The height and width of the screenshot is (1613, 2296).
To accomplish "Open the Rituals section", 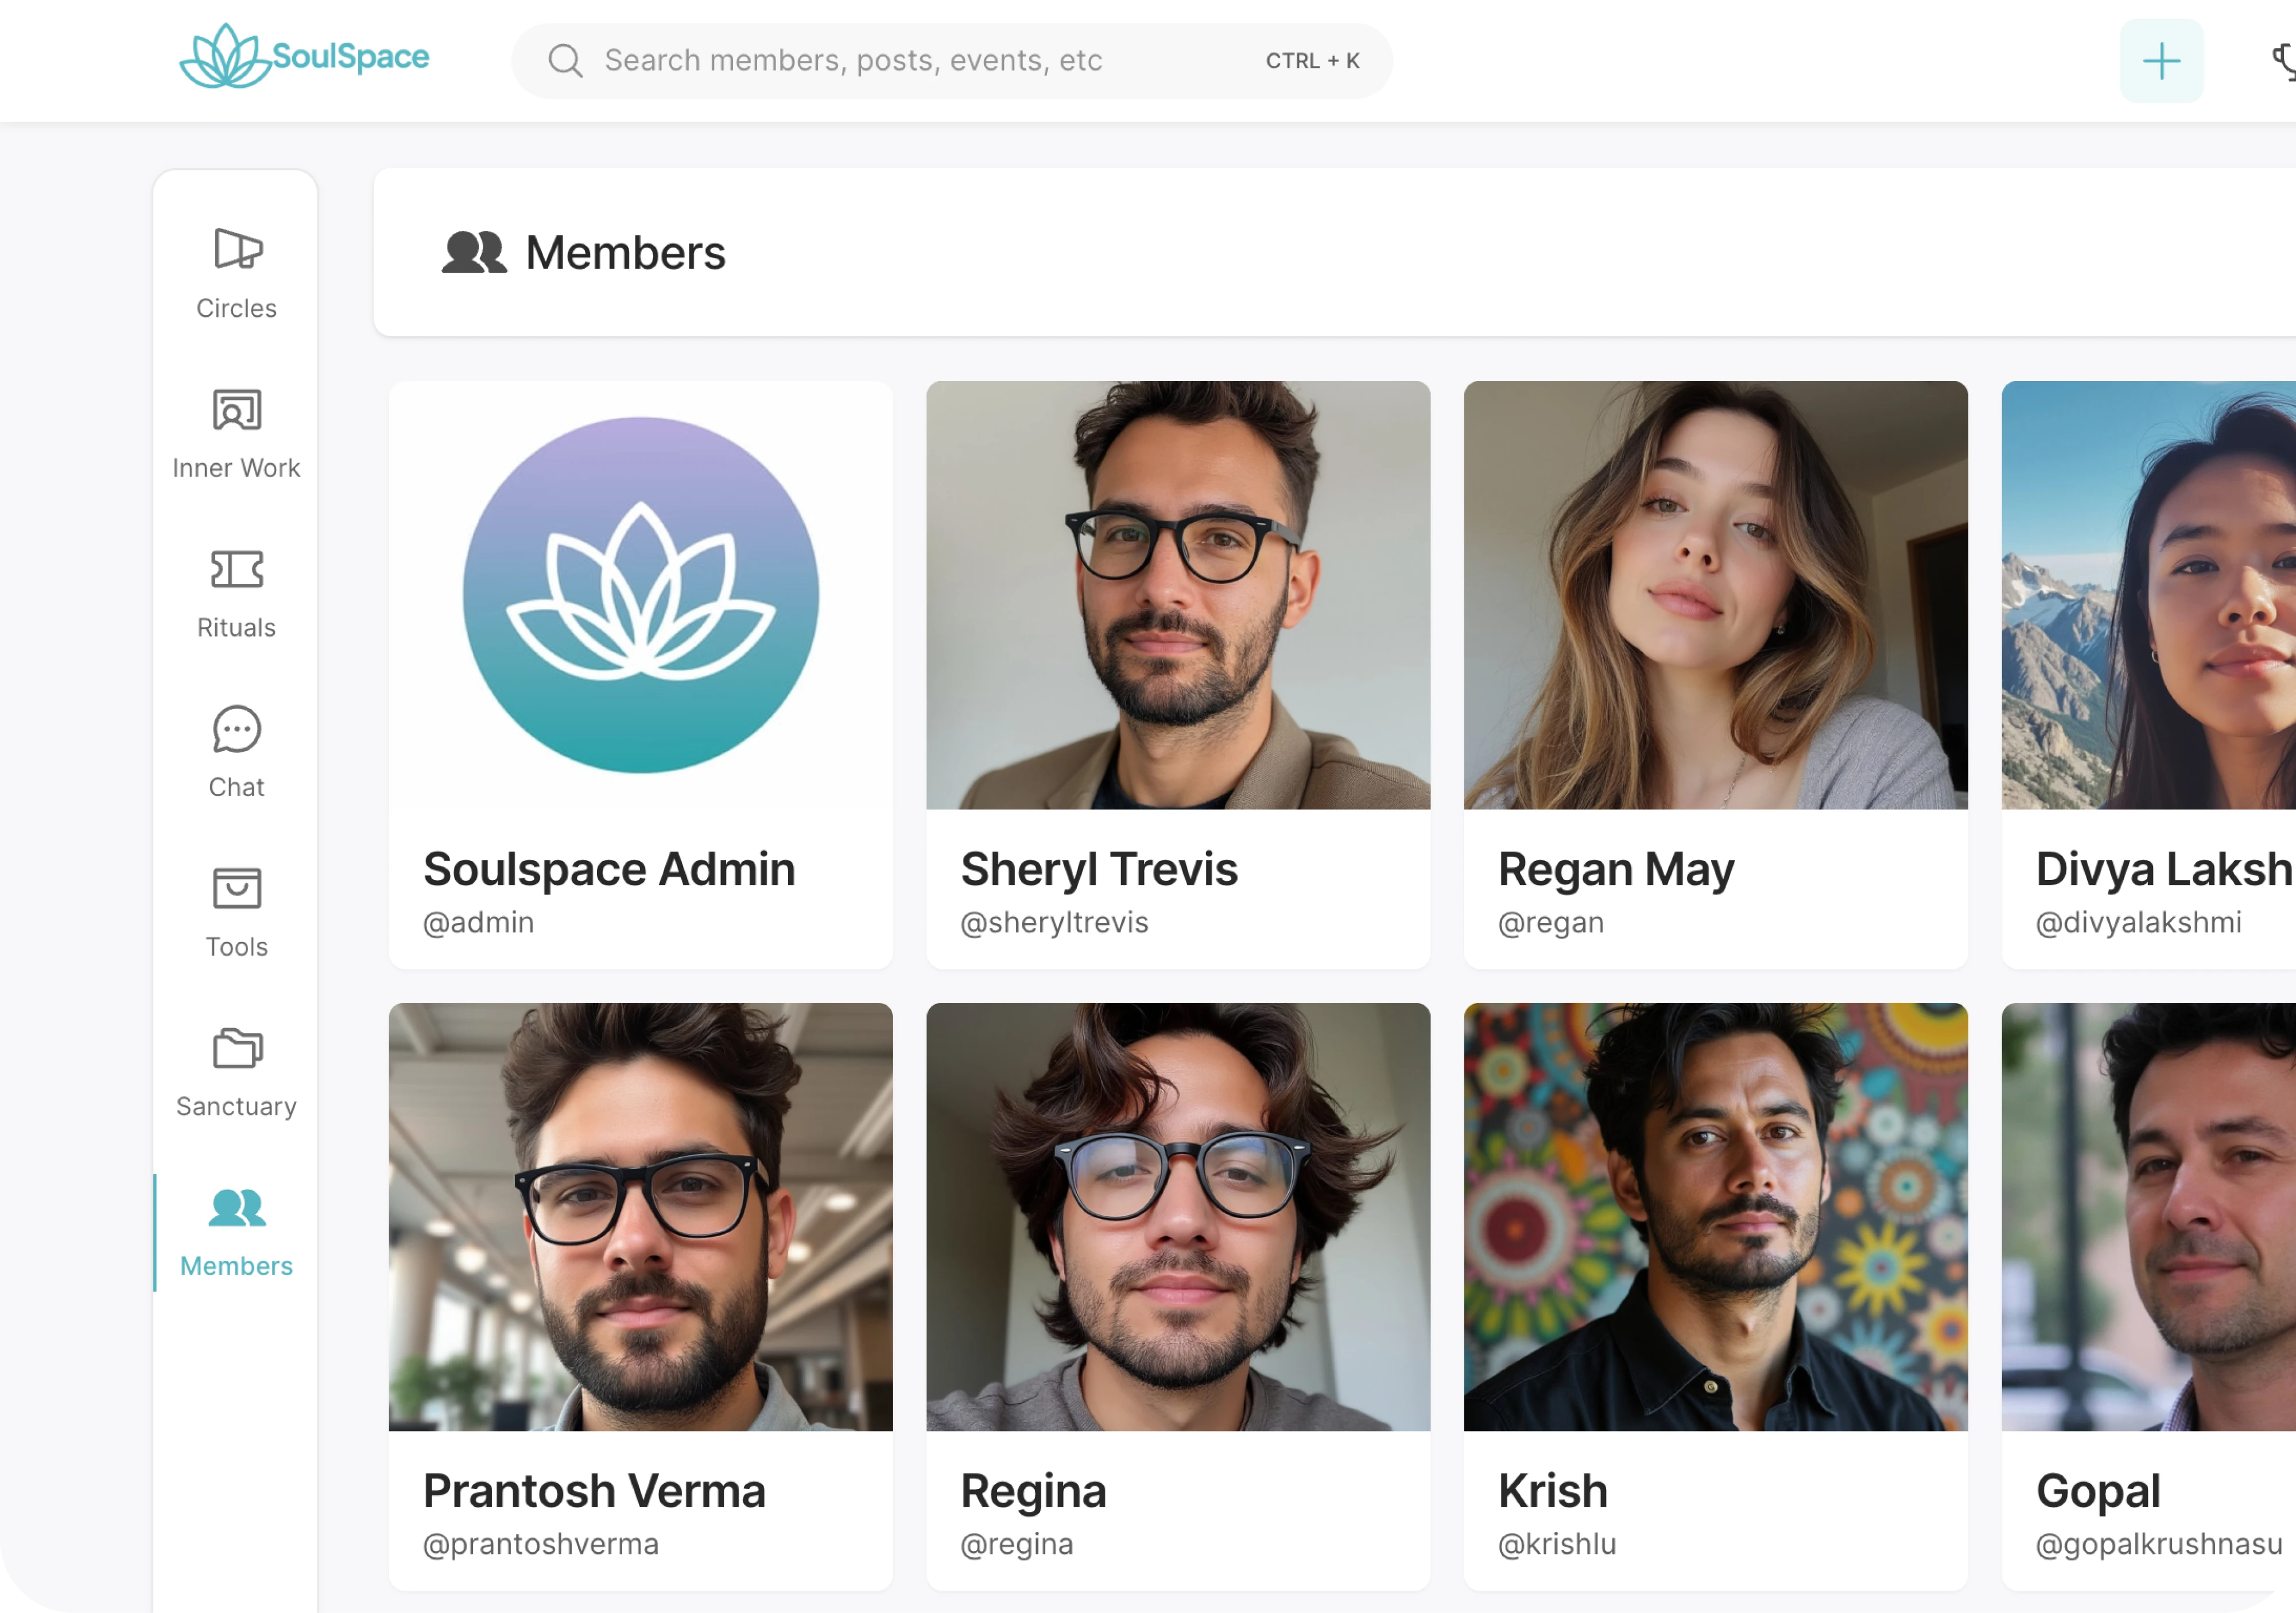I will (236, 570).
